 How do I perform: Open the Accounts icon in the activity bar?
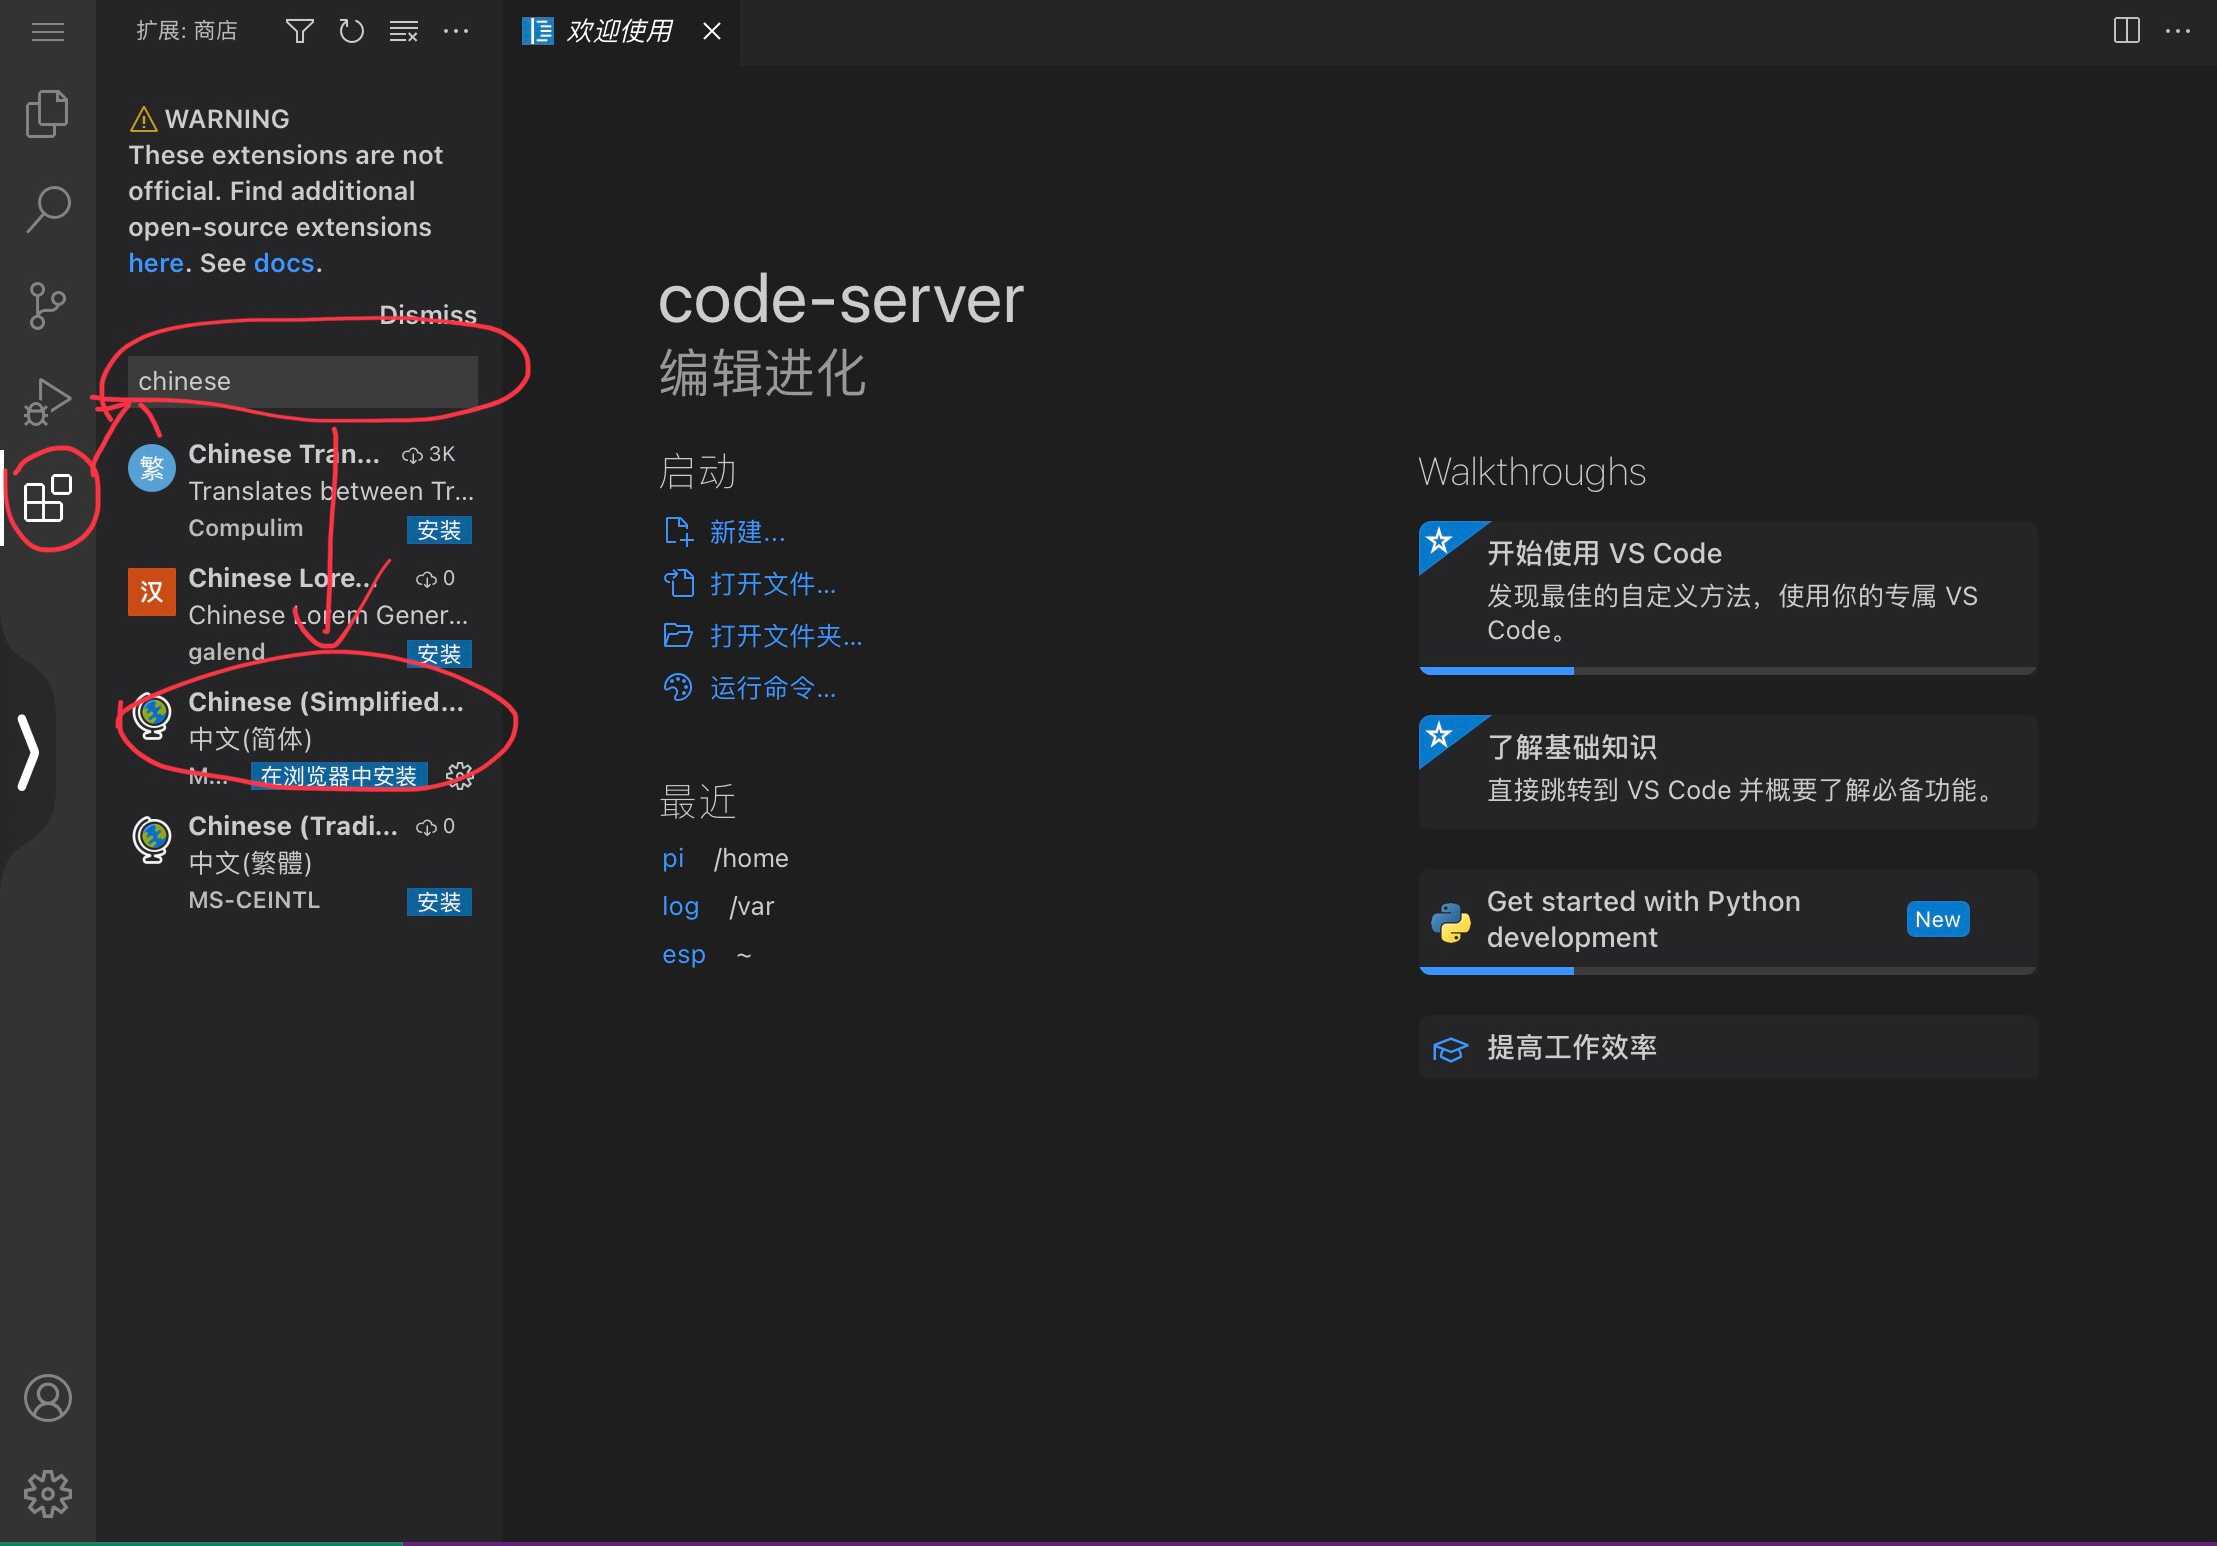(x=47, y=1397)
